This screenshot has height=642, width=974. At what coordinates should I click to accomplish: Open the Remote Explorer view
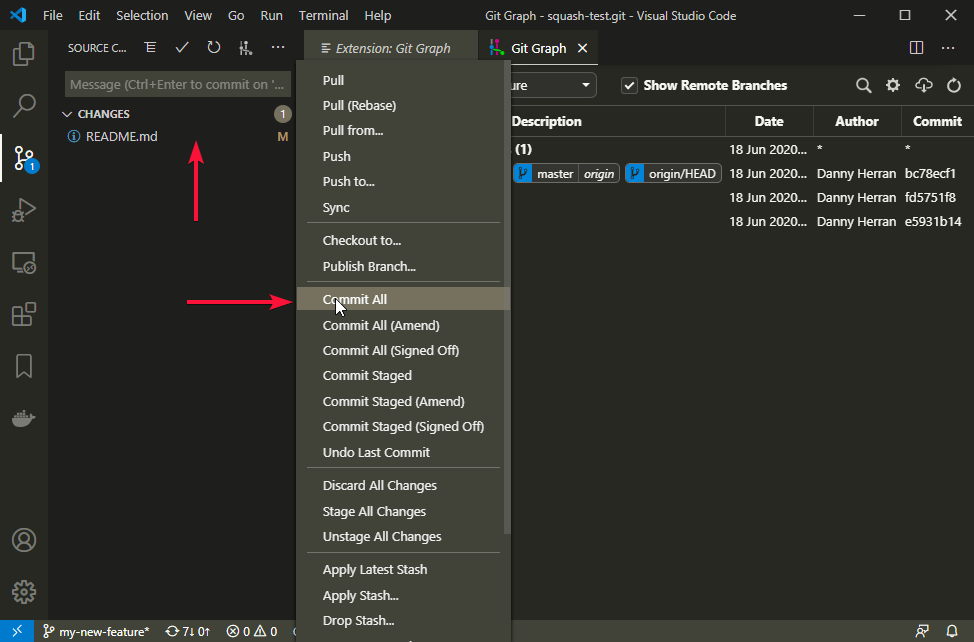24,263
